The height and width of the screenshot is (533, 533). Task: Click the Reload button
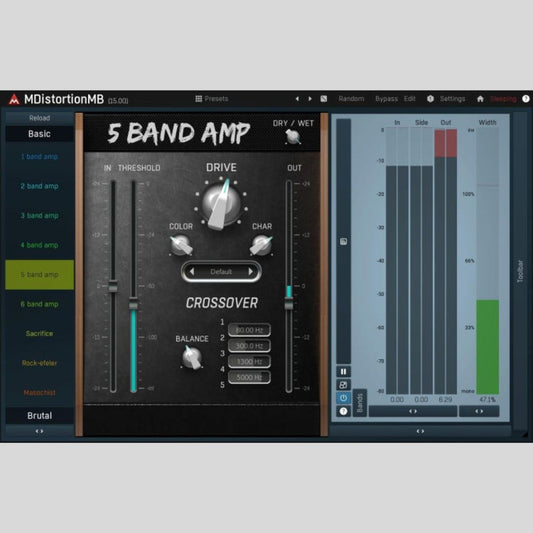pos(39,118)
